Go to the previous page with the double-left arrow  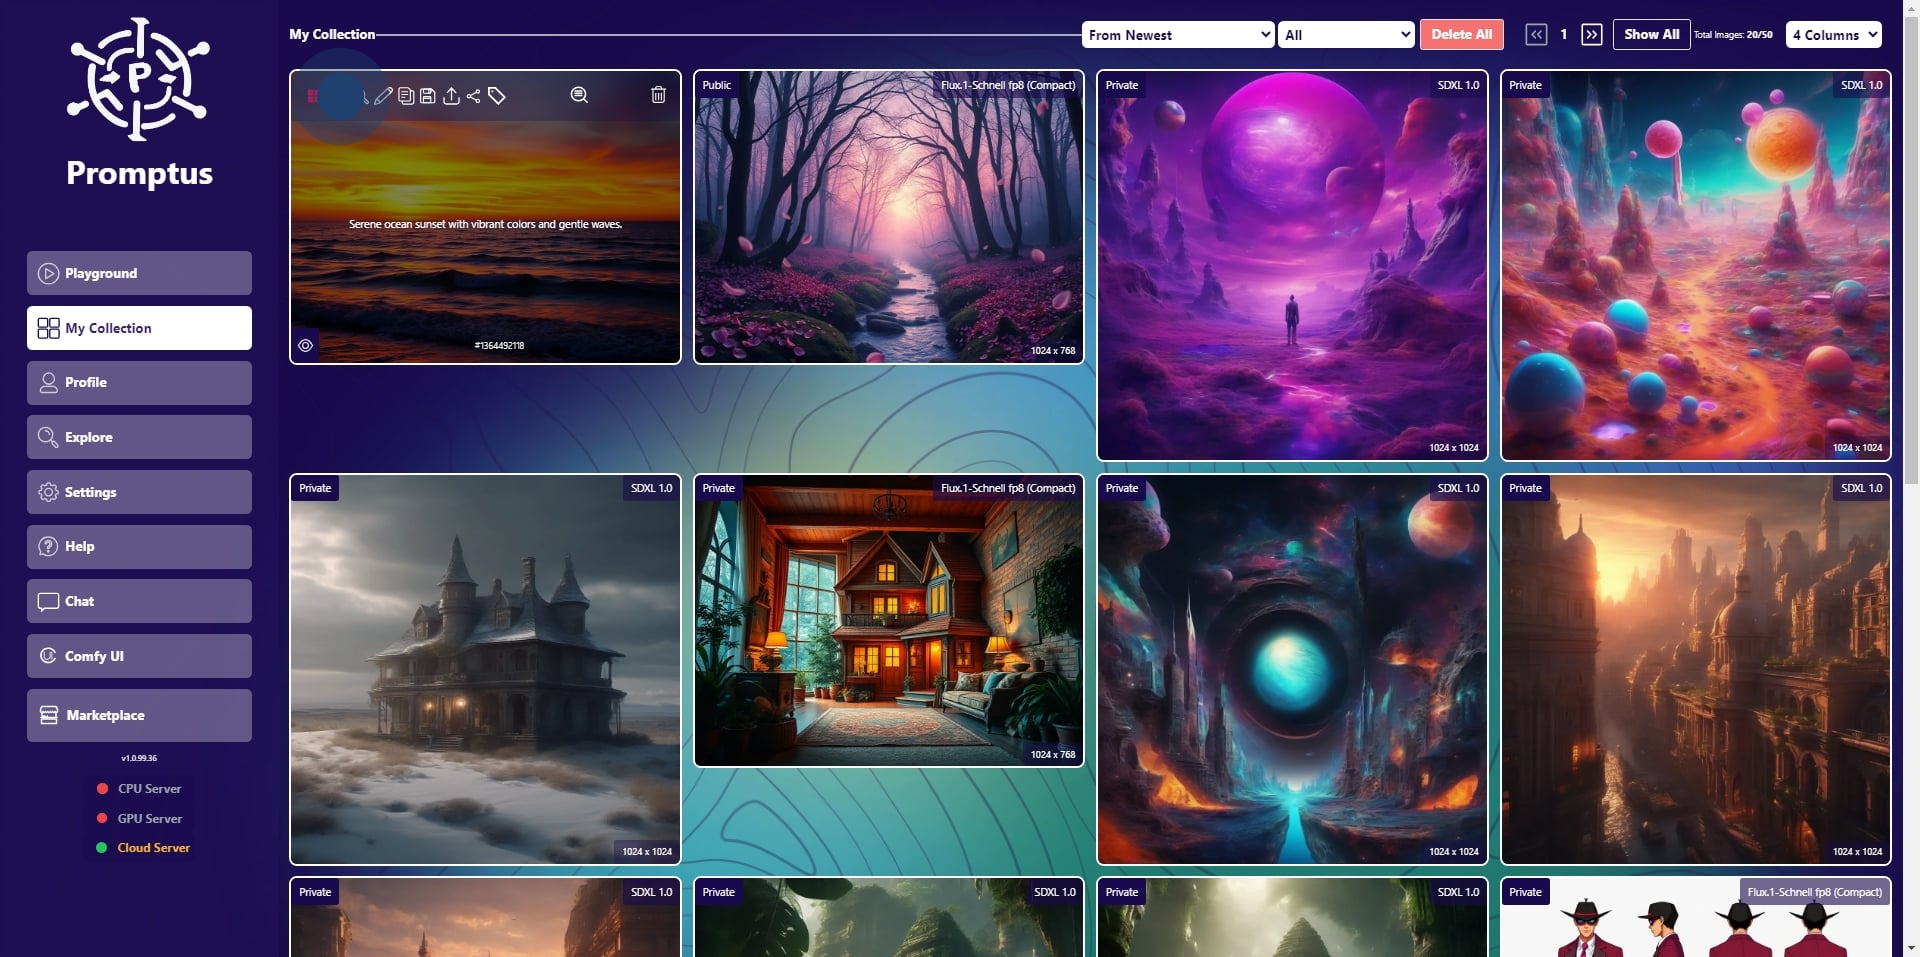coord(1536,35)
